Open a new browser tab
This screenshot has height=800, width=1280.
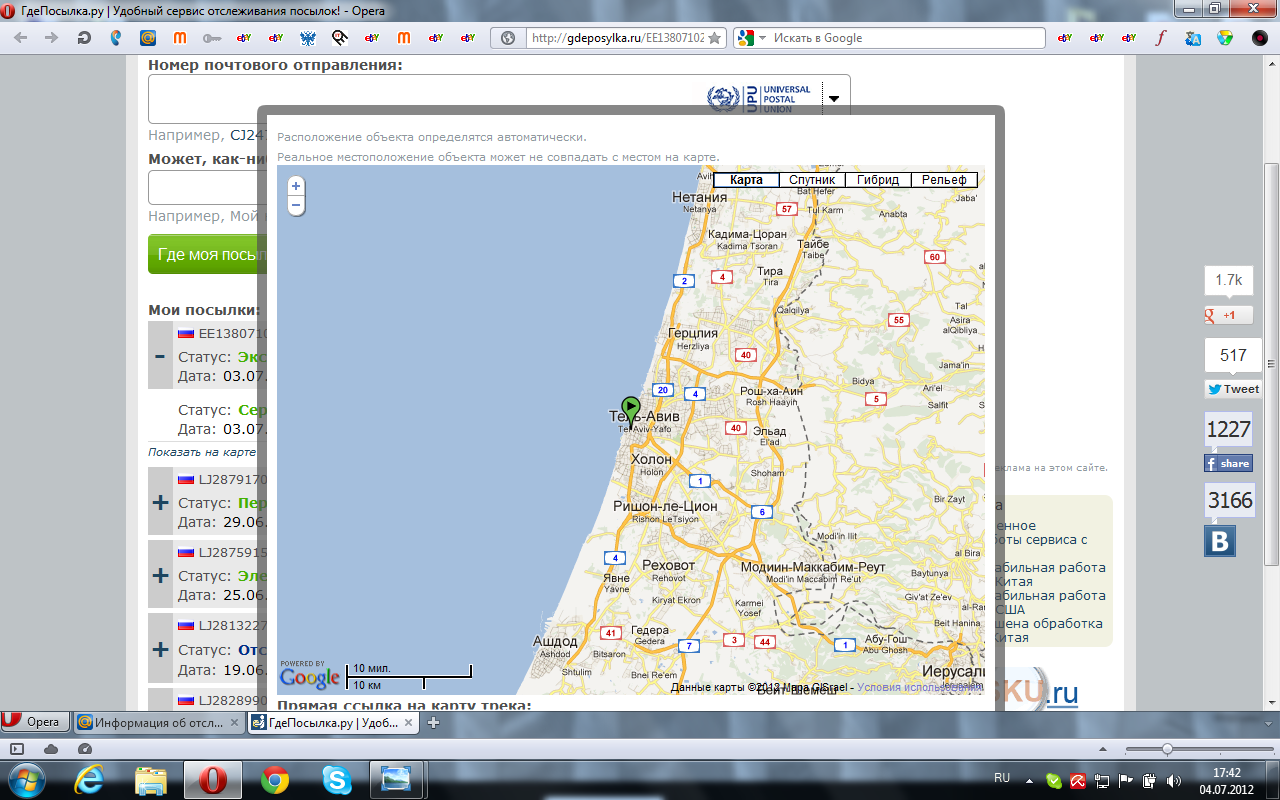coord(433,722)
